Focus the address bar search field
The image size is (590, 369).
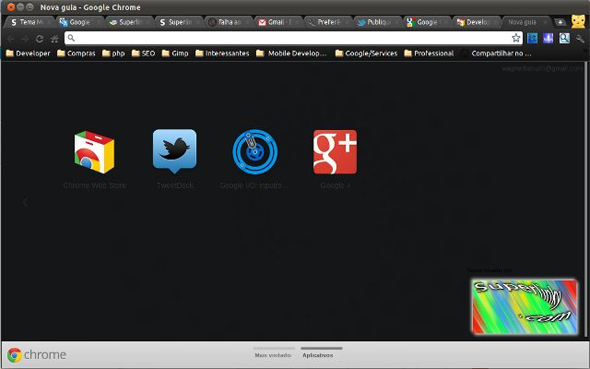click(292, 38)
